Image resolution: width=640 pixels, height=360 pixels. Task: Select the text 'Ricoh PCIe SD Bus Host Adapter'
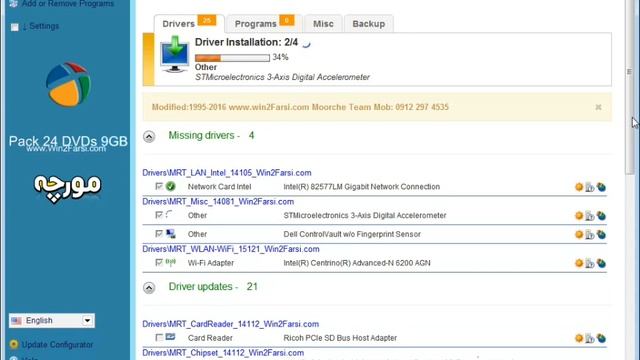point(340,338)
